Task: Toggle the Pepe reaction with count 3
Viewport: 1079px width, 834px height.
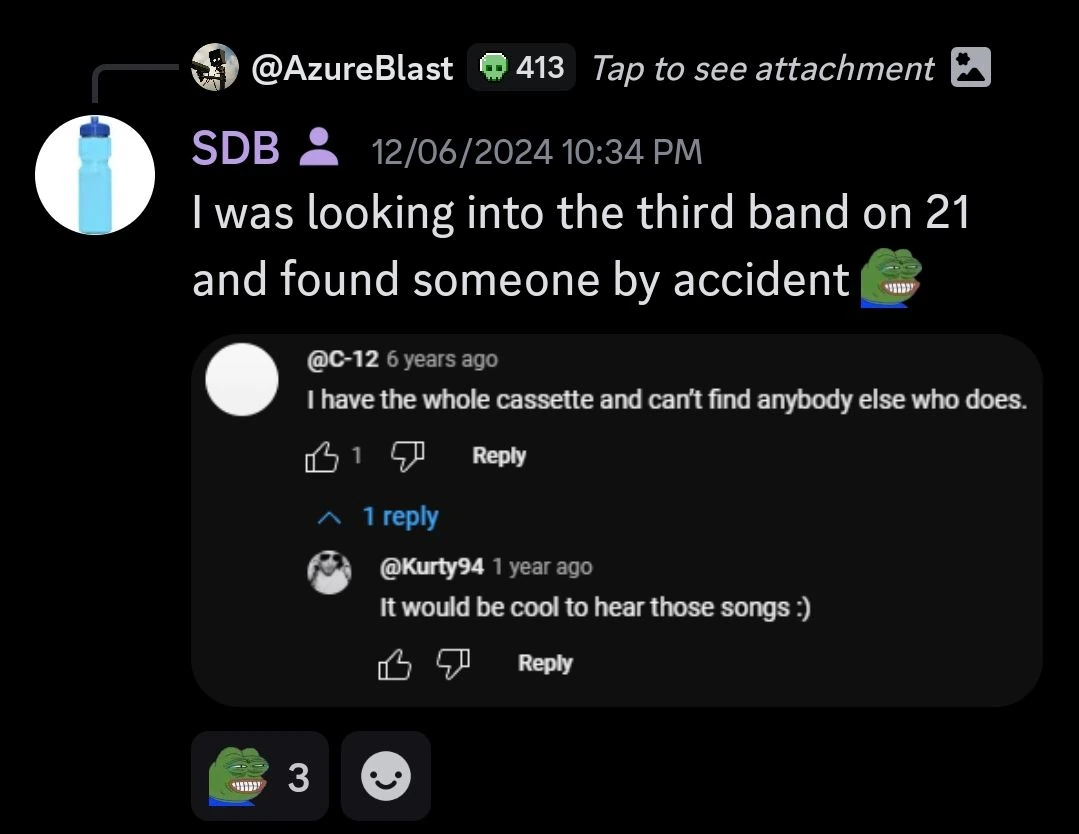Action: click(260, 777)
